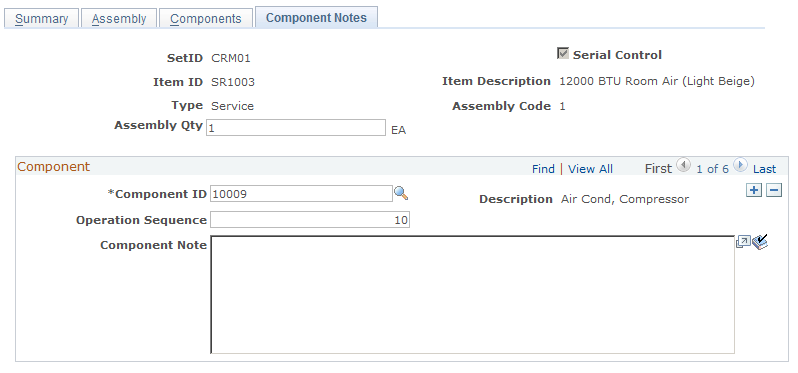Click the EA unit label
Image resolution: width=798 pixels, height=373 pixels.
(x=398, y=130)
